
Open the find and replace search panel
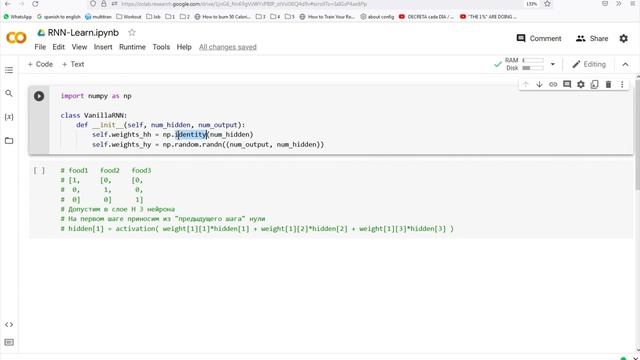9,93
